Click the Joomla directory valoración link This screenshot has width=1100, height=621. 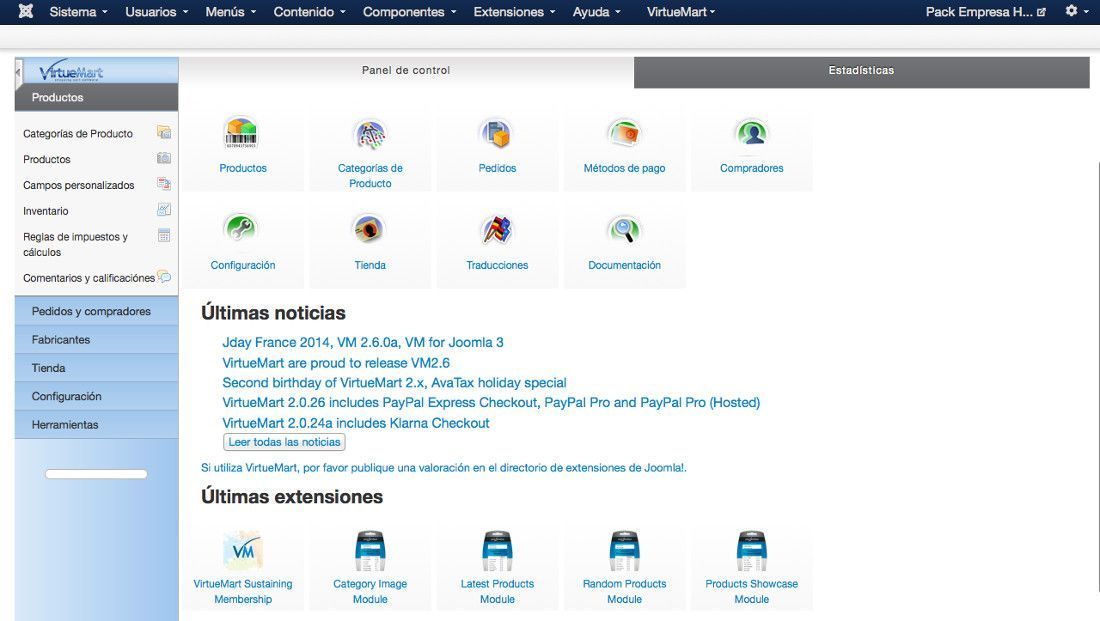(x=443, y=468)
